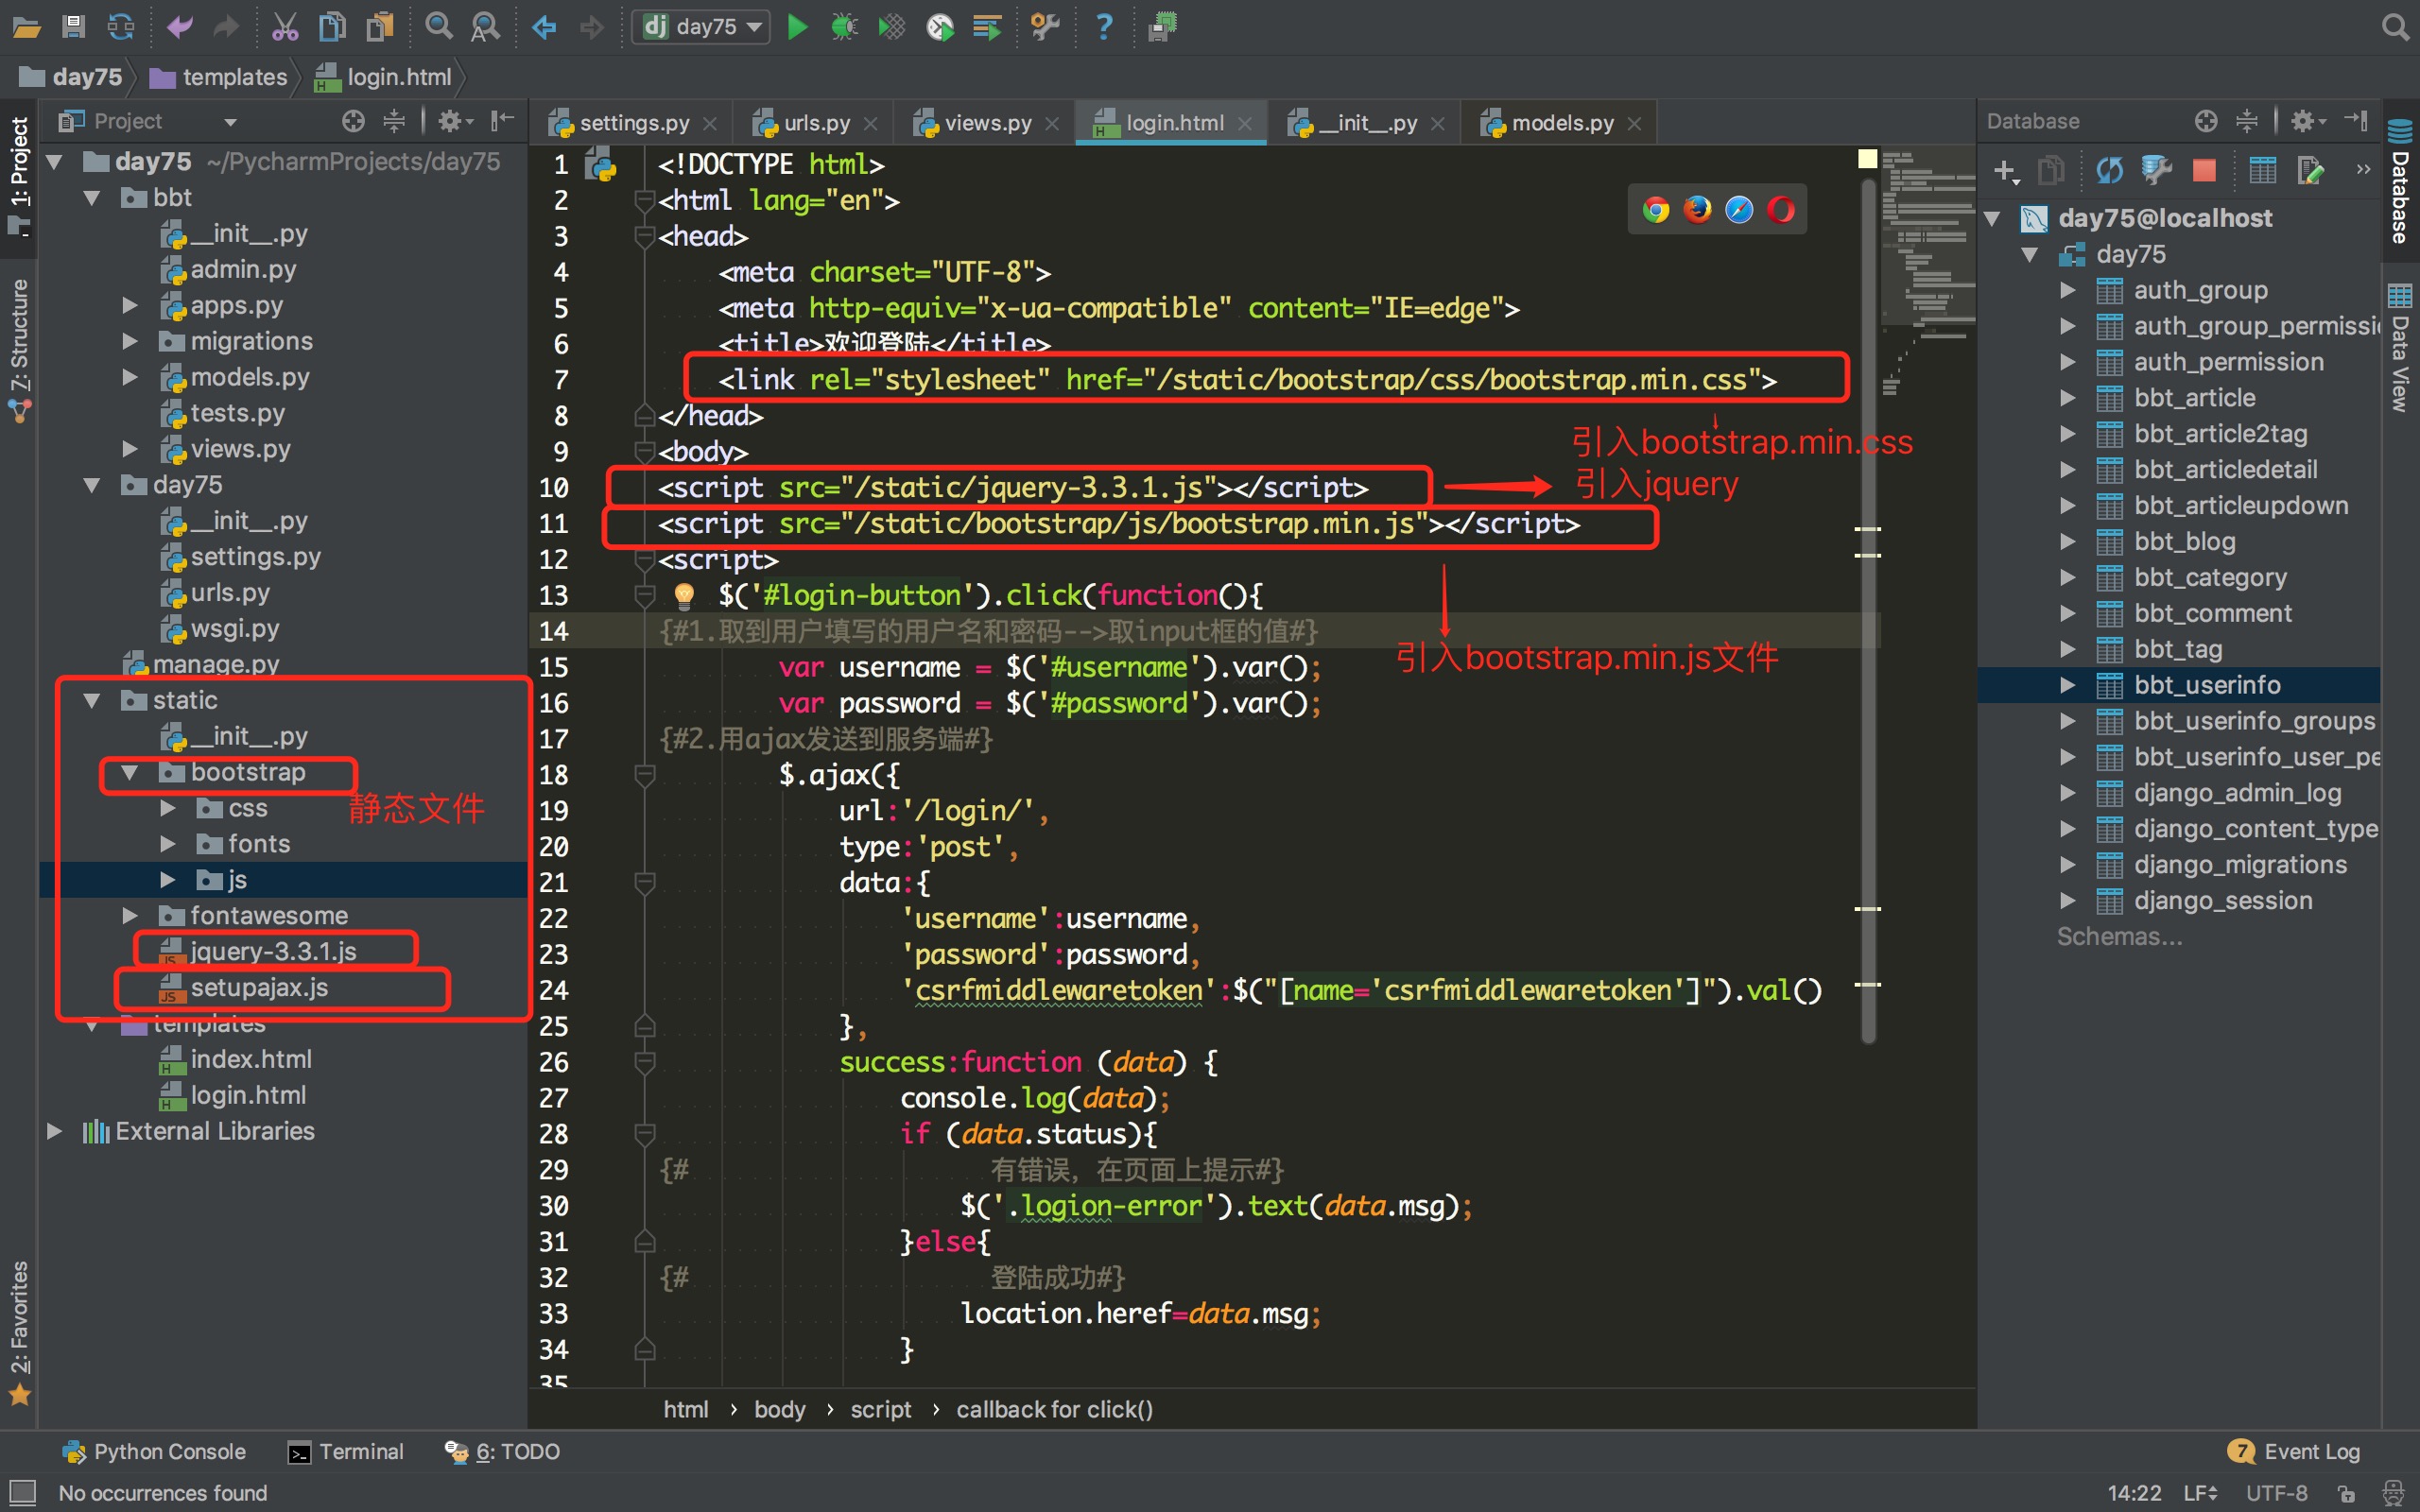Viewport: 2420px width, 1512px height.
Task: Toggle the Data View side stripe
Action: pyautogui.click(x=2401, y=350)
